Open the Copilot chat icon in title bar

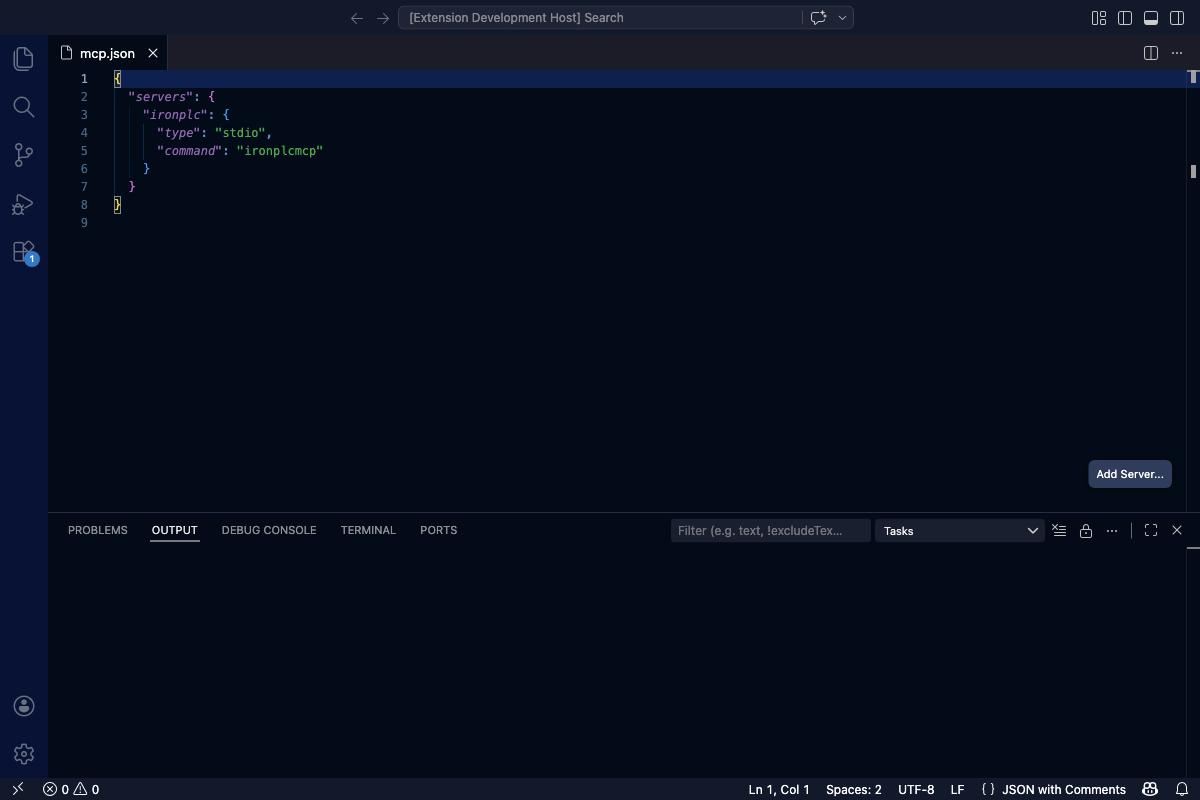tap(818, 18)
